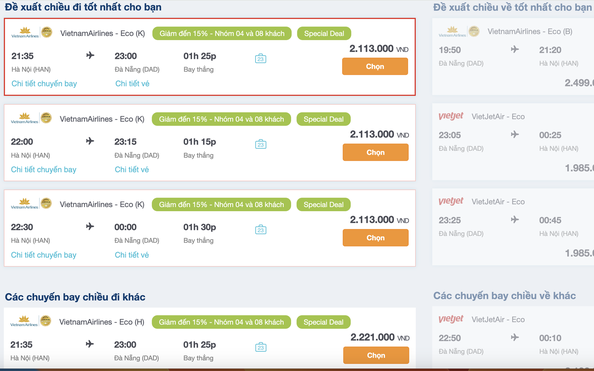Screen dimensions: 594x371
Task: Click group discount badge on 22:00 flight
Action: [x=221, y=119]
